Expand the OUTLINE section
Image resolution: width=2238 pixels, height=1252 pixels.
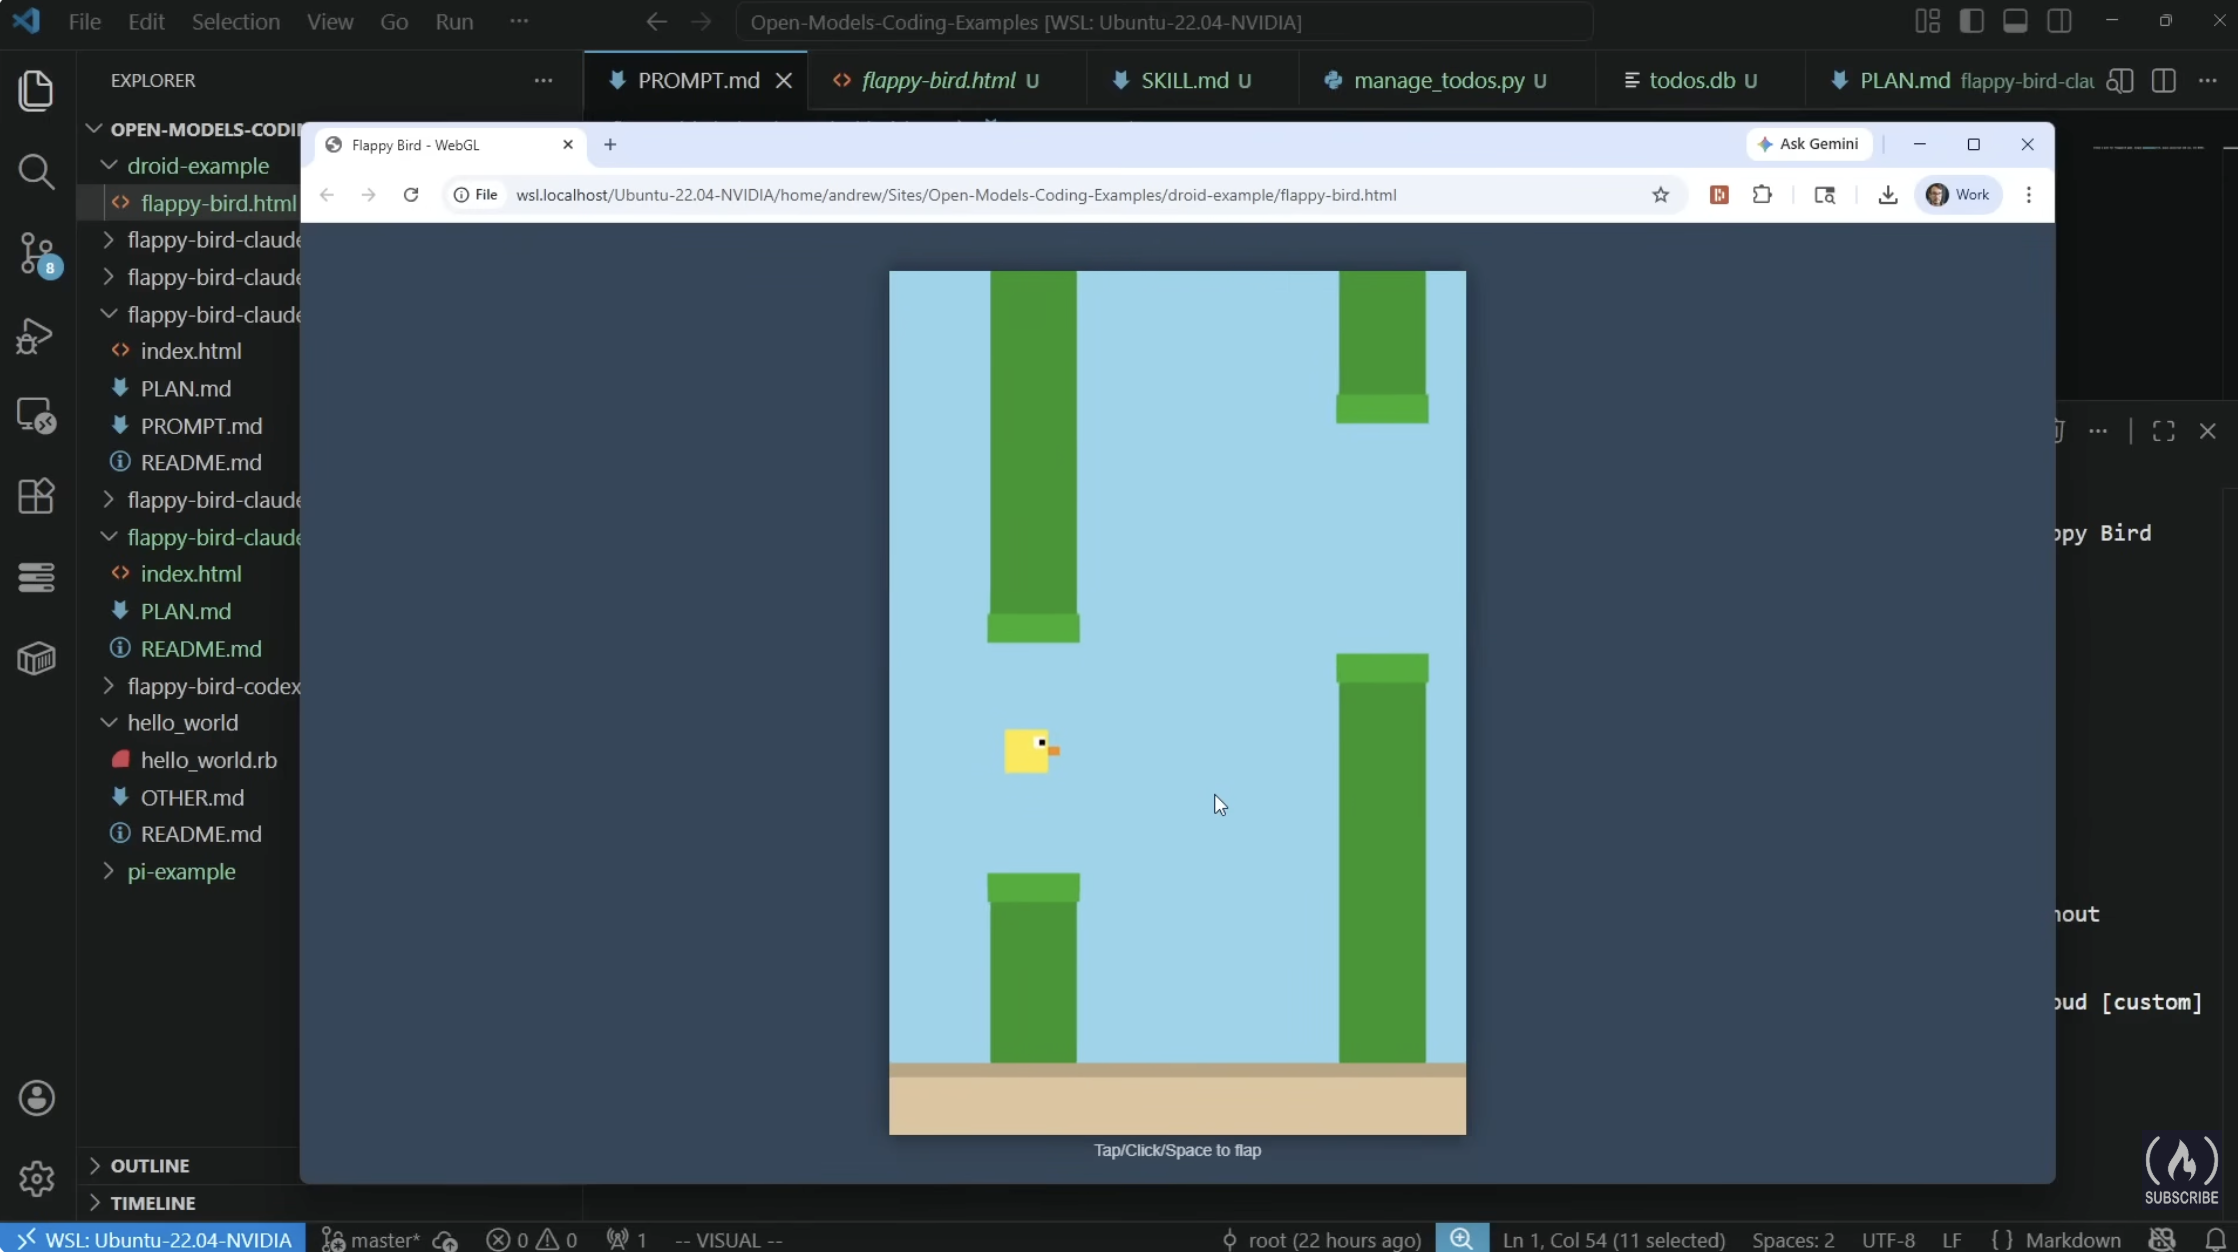click(150, 1165)
